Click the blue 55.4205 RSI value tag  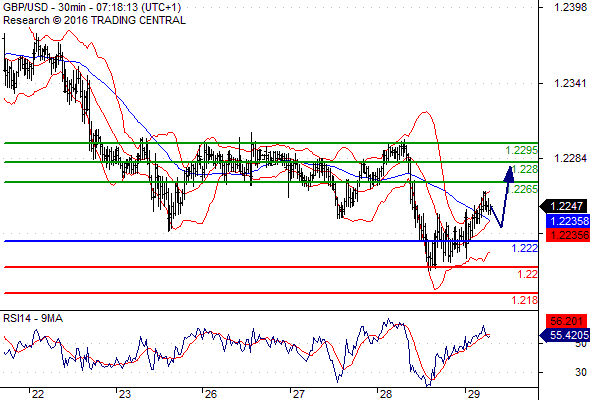564,335
